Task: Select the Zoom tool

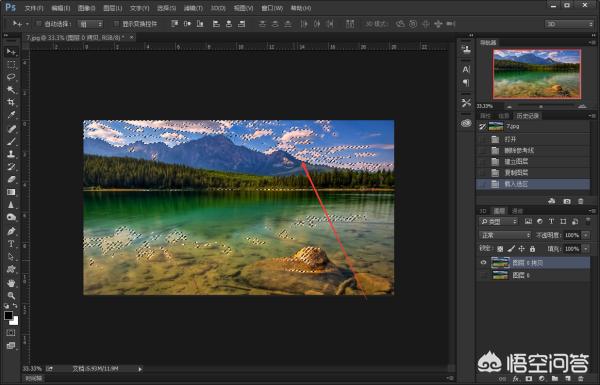Action: (x=11, y=295)
